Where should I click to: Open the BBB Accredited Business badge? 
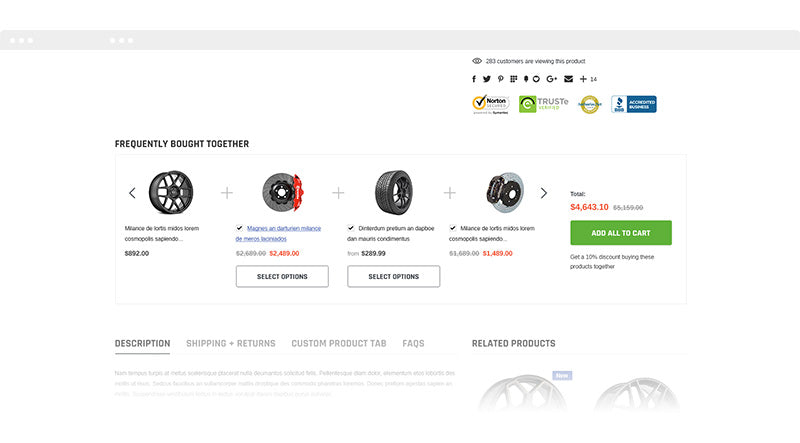coord(634,104)
